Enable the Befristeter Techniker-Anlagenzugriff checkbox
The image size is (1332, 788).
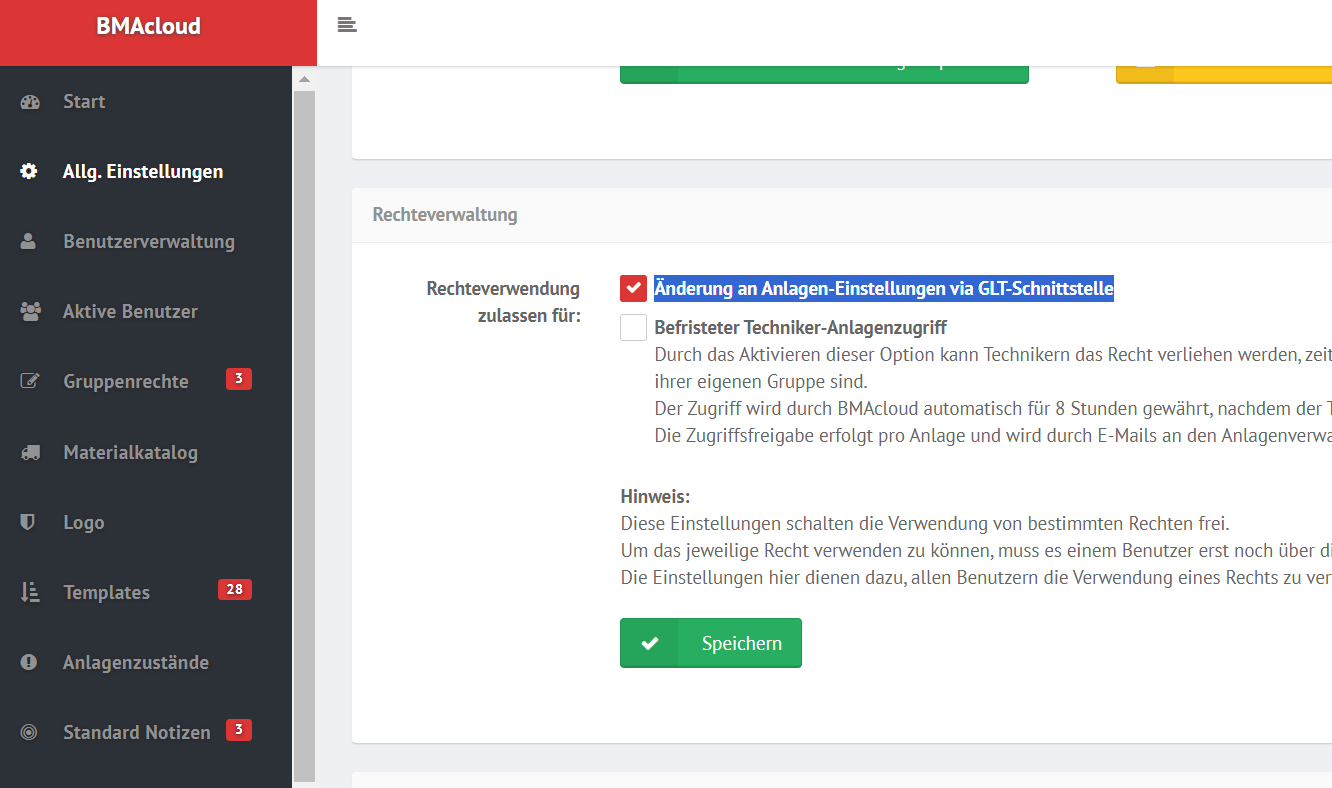(633, 328)
